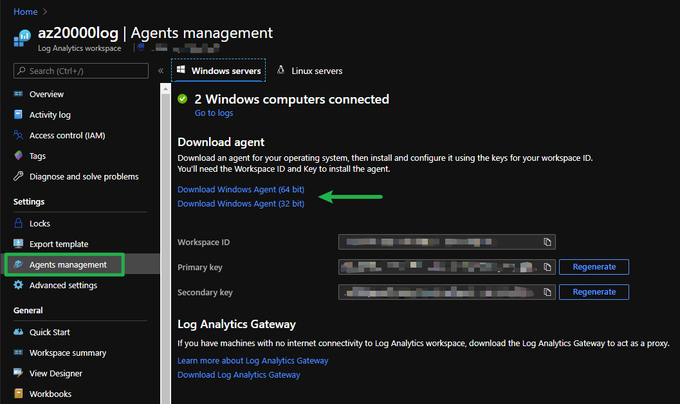Viewport: 680px width, 404px height.
Task: Click the search magnifier icon
Action: (21, 71)
